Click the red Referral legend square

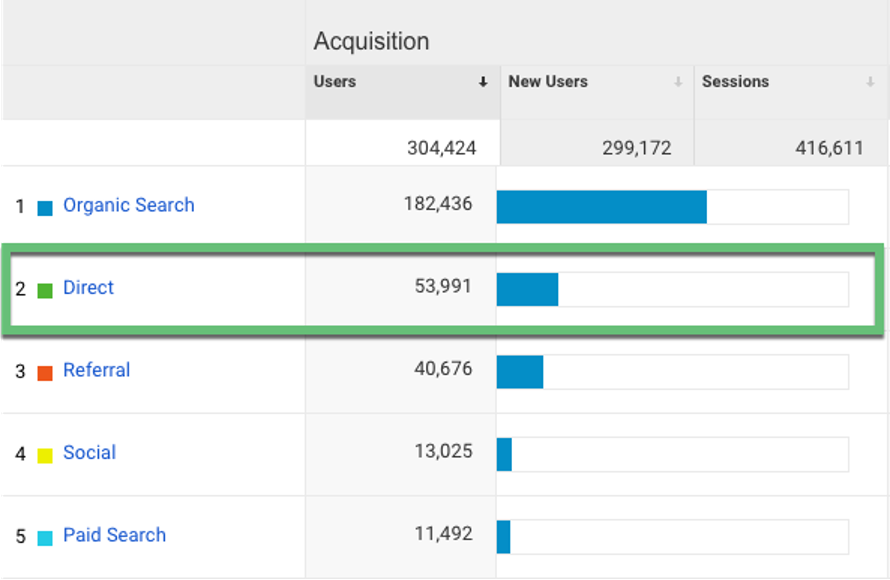(46, 370)
